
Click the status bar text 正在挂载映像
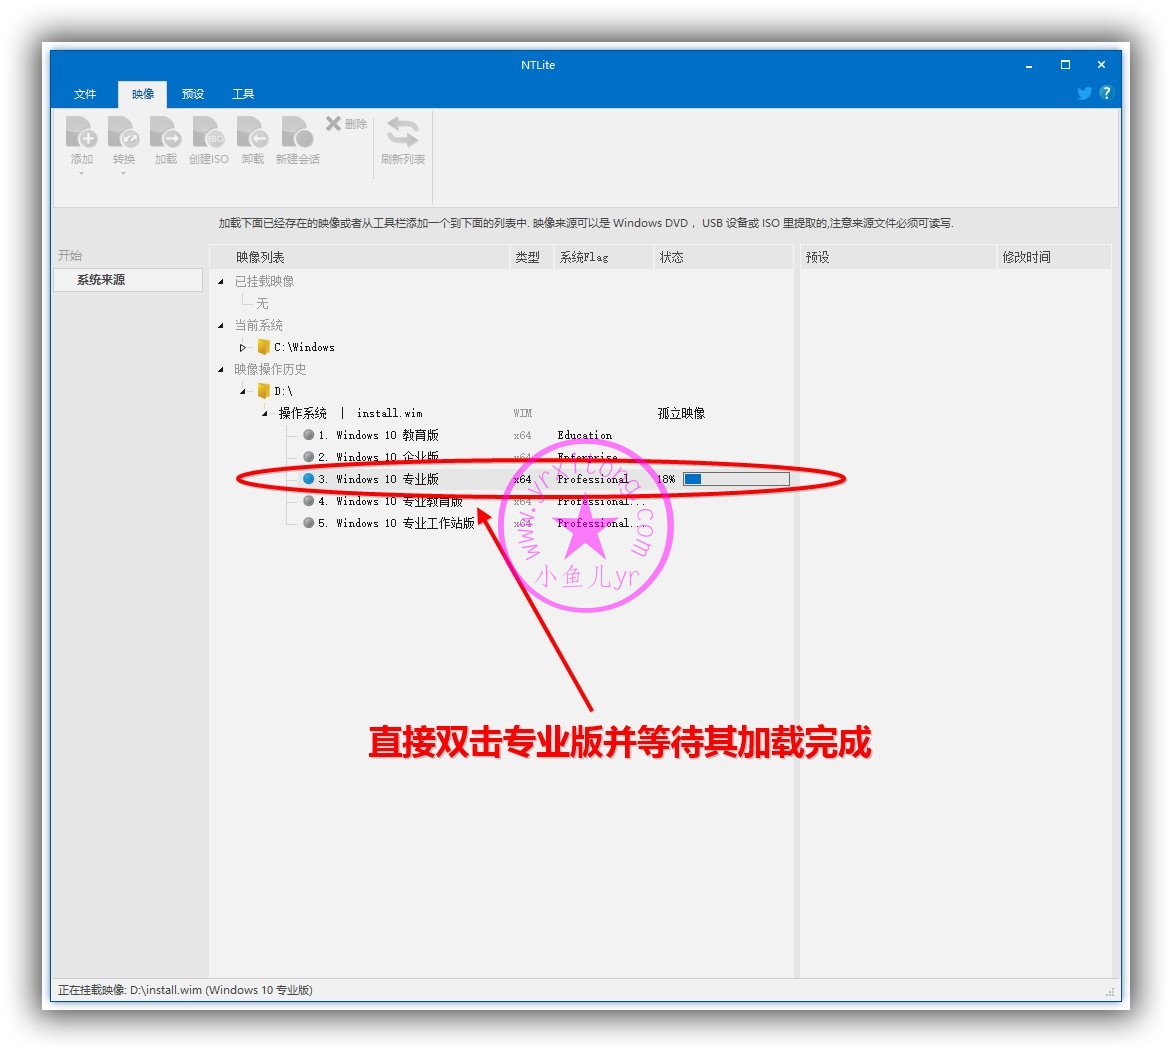[185, 990]
